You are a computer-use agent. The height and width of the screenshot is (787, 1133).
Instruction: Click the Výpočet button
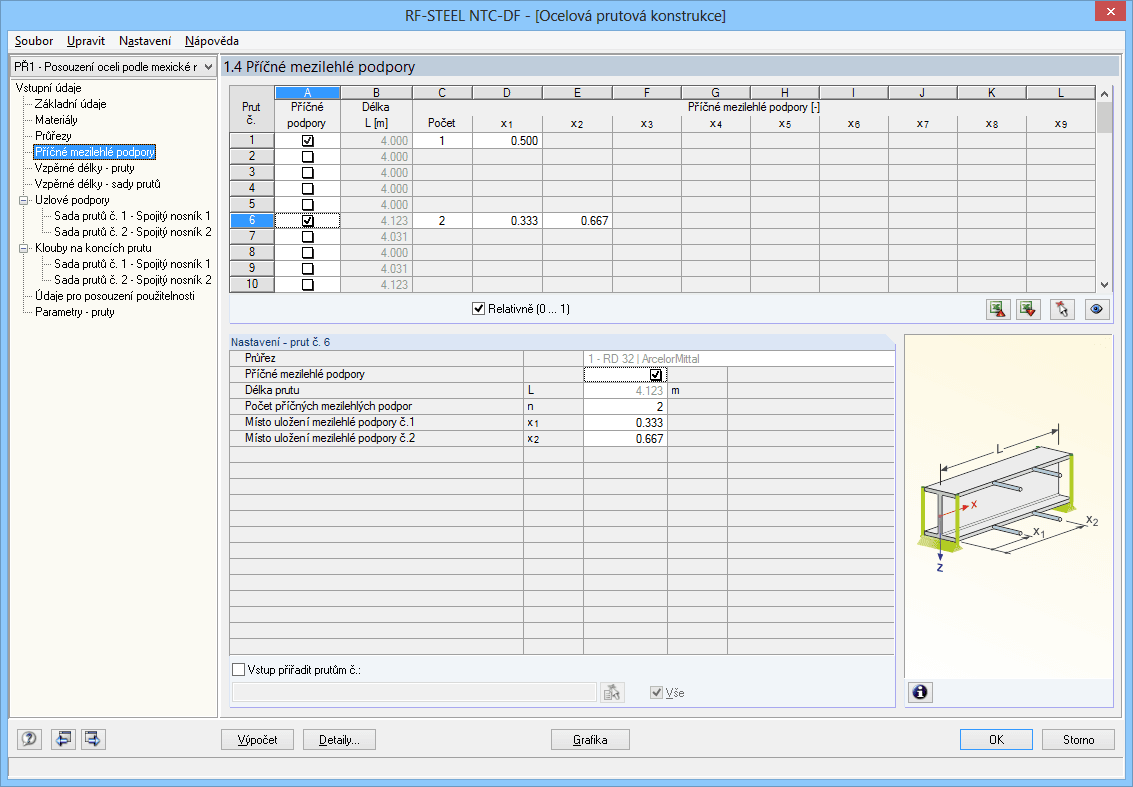[x=258, y=739]
